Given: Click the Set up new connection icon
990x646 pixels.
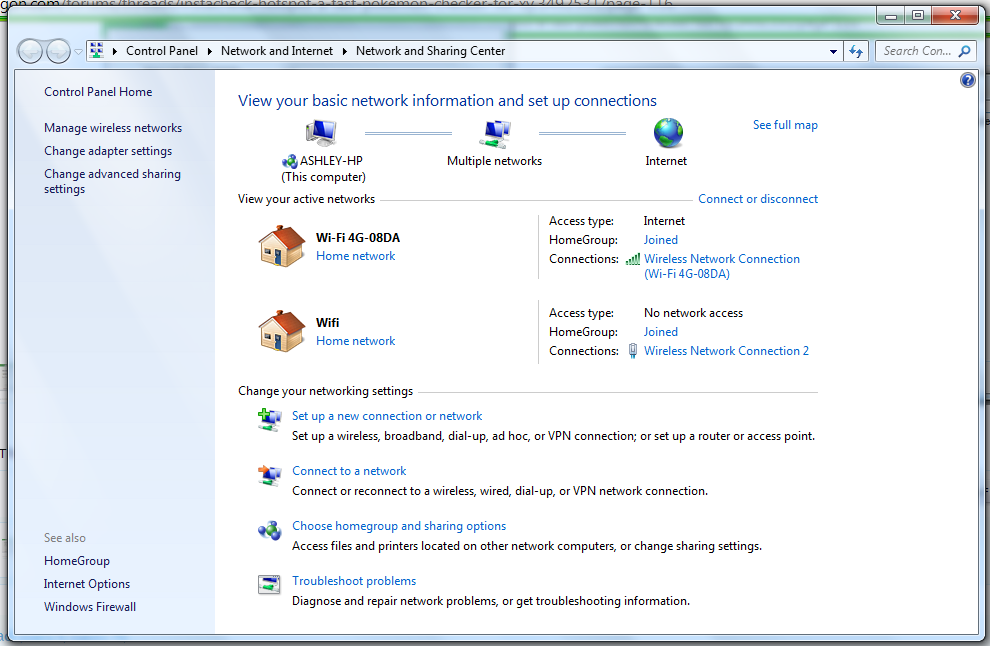Looking at the screenshot, I should 269,421.
